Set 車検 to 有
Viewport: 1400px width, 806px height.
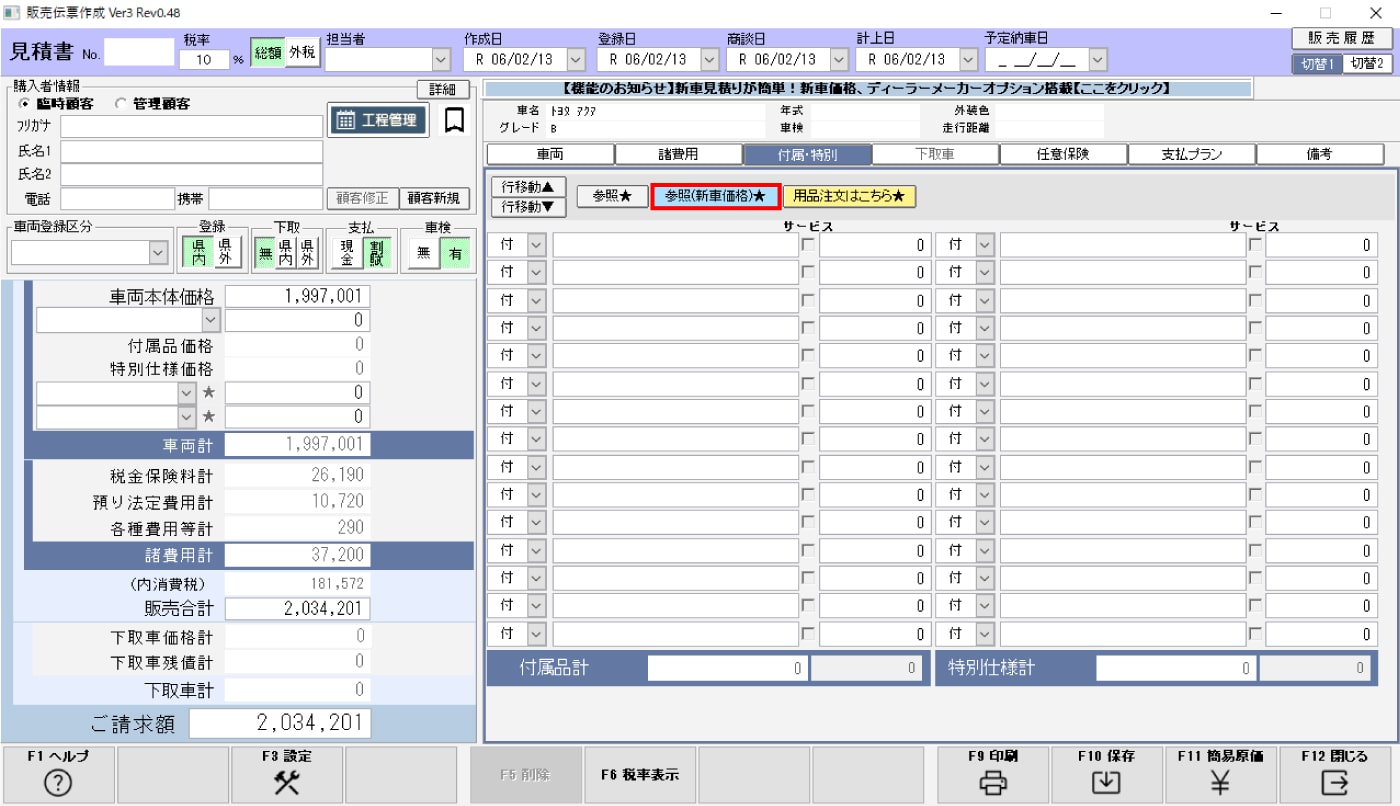tap(455, 254)
